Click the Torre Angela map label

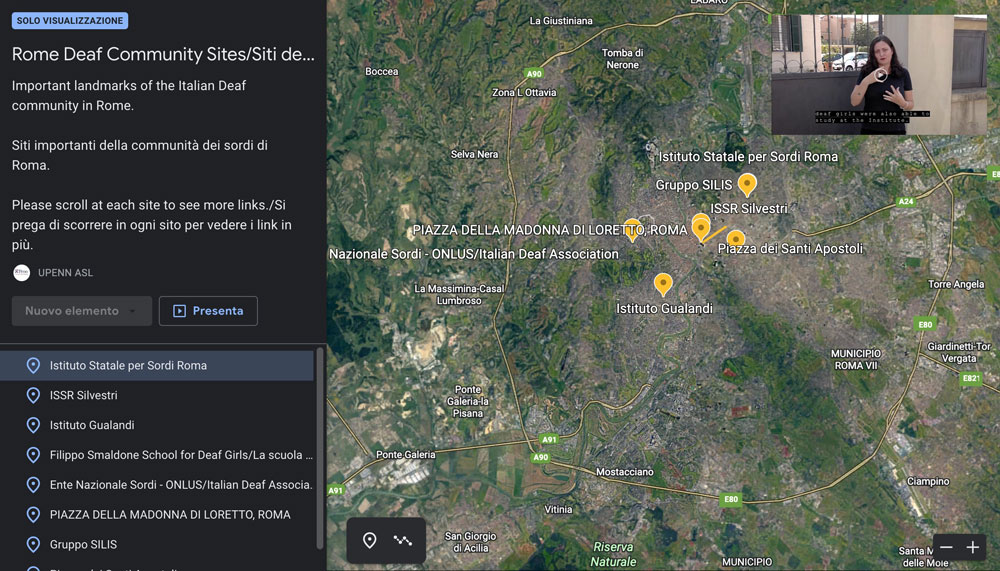[955, 285]
